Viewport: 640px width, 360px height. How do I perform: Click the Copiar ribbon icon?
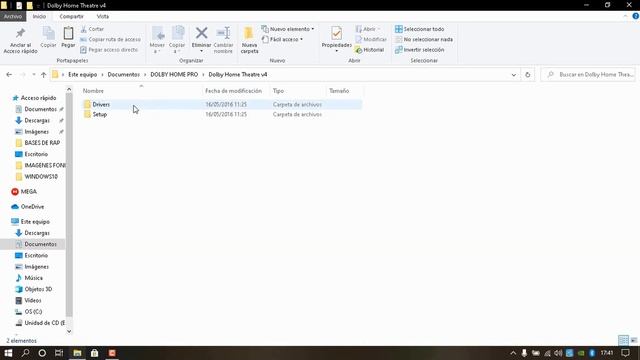click(48, 33)
